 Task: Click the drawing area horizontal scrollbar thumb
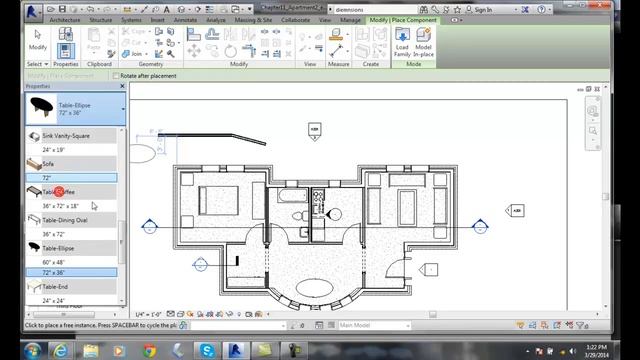(433, 314)
